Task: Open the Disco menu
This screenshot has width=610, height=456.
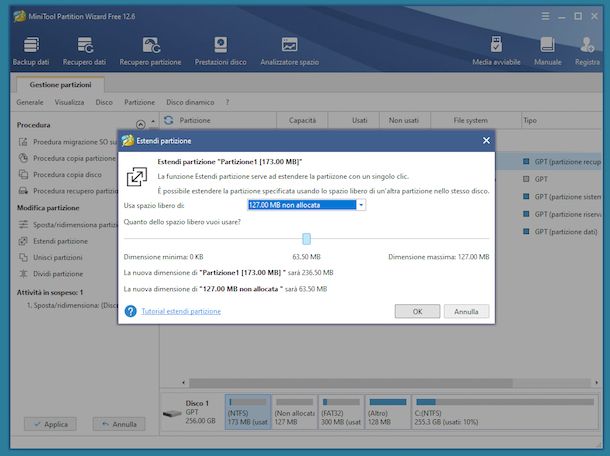Action: (x=104, y=102)
